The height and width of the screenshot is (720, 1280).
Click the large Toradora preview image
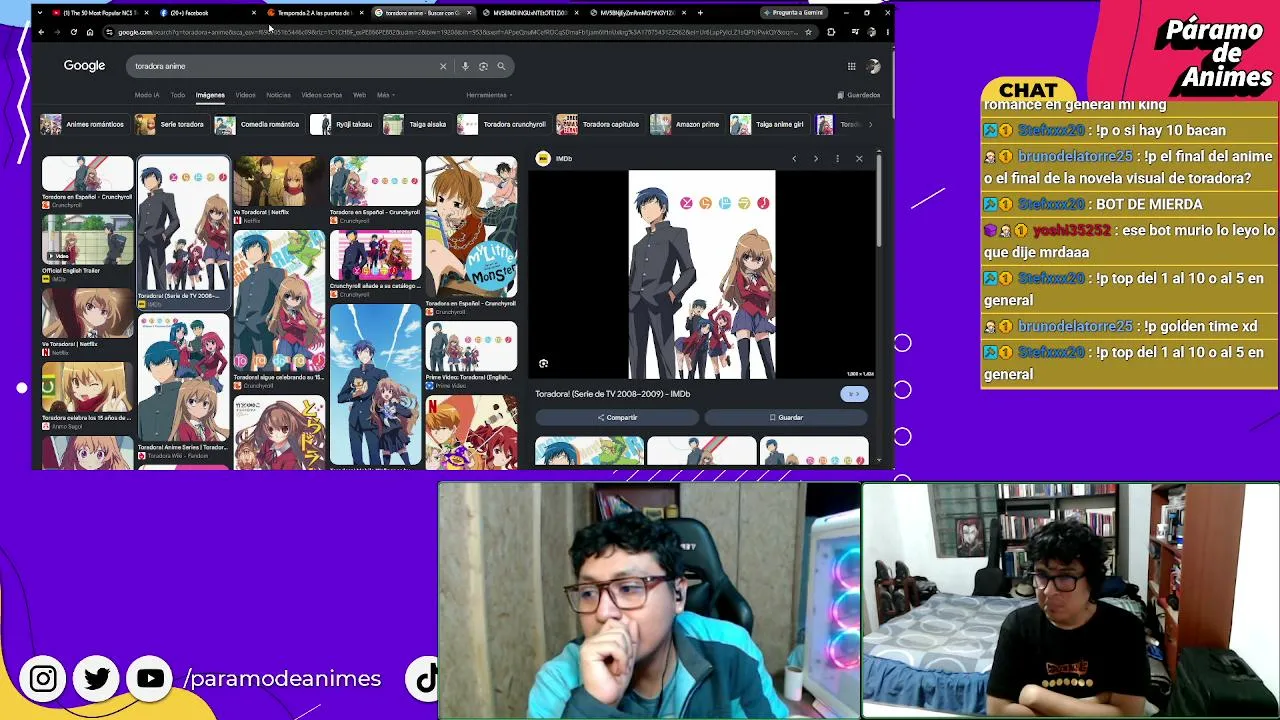pos(701,274)
